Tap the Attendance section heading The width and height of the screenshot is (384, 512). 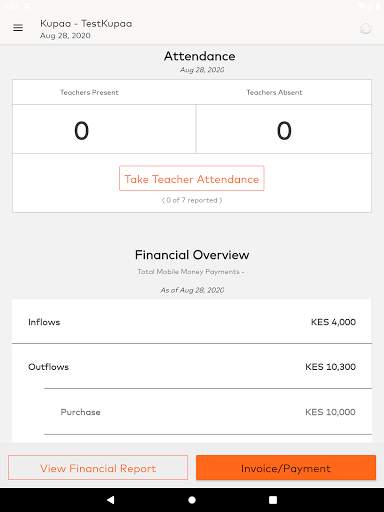[199, 56]
